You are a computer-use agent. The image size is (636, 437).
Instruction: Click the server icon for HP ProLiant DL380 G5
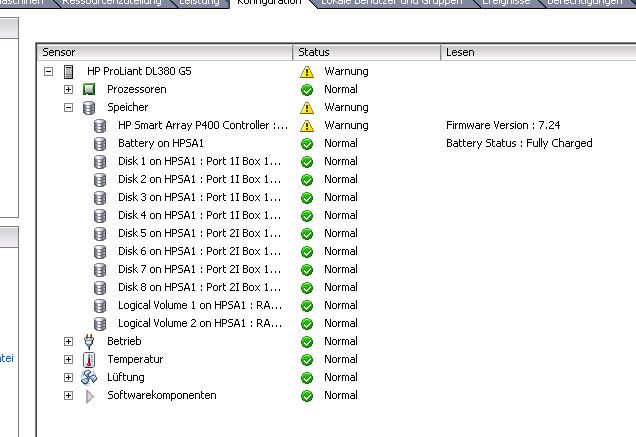[69, 72]
